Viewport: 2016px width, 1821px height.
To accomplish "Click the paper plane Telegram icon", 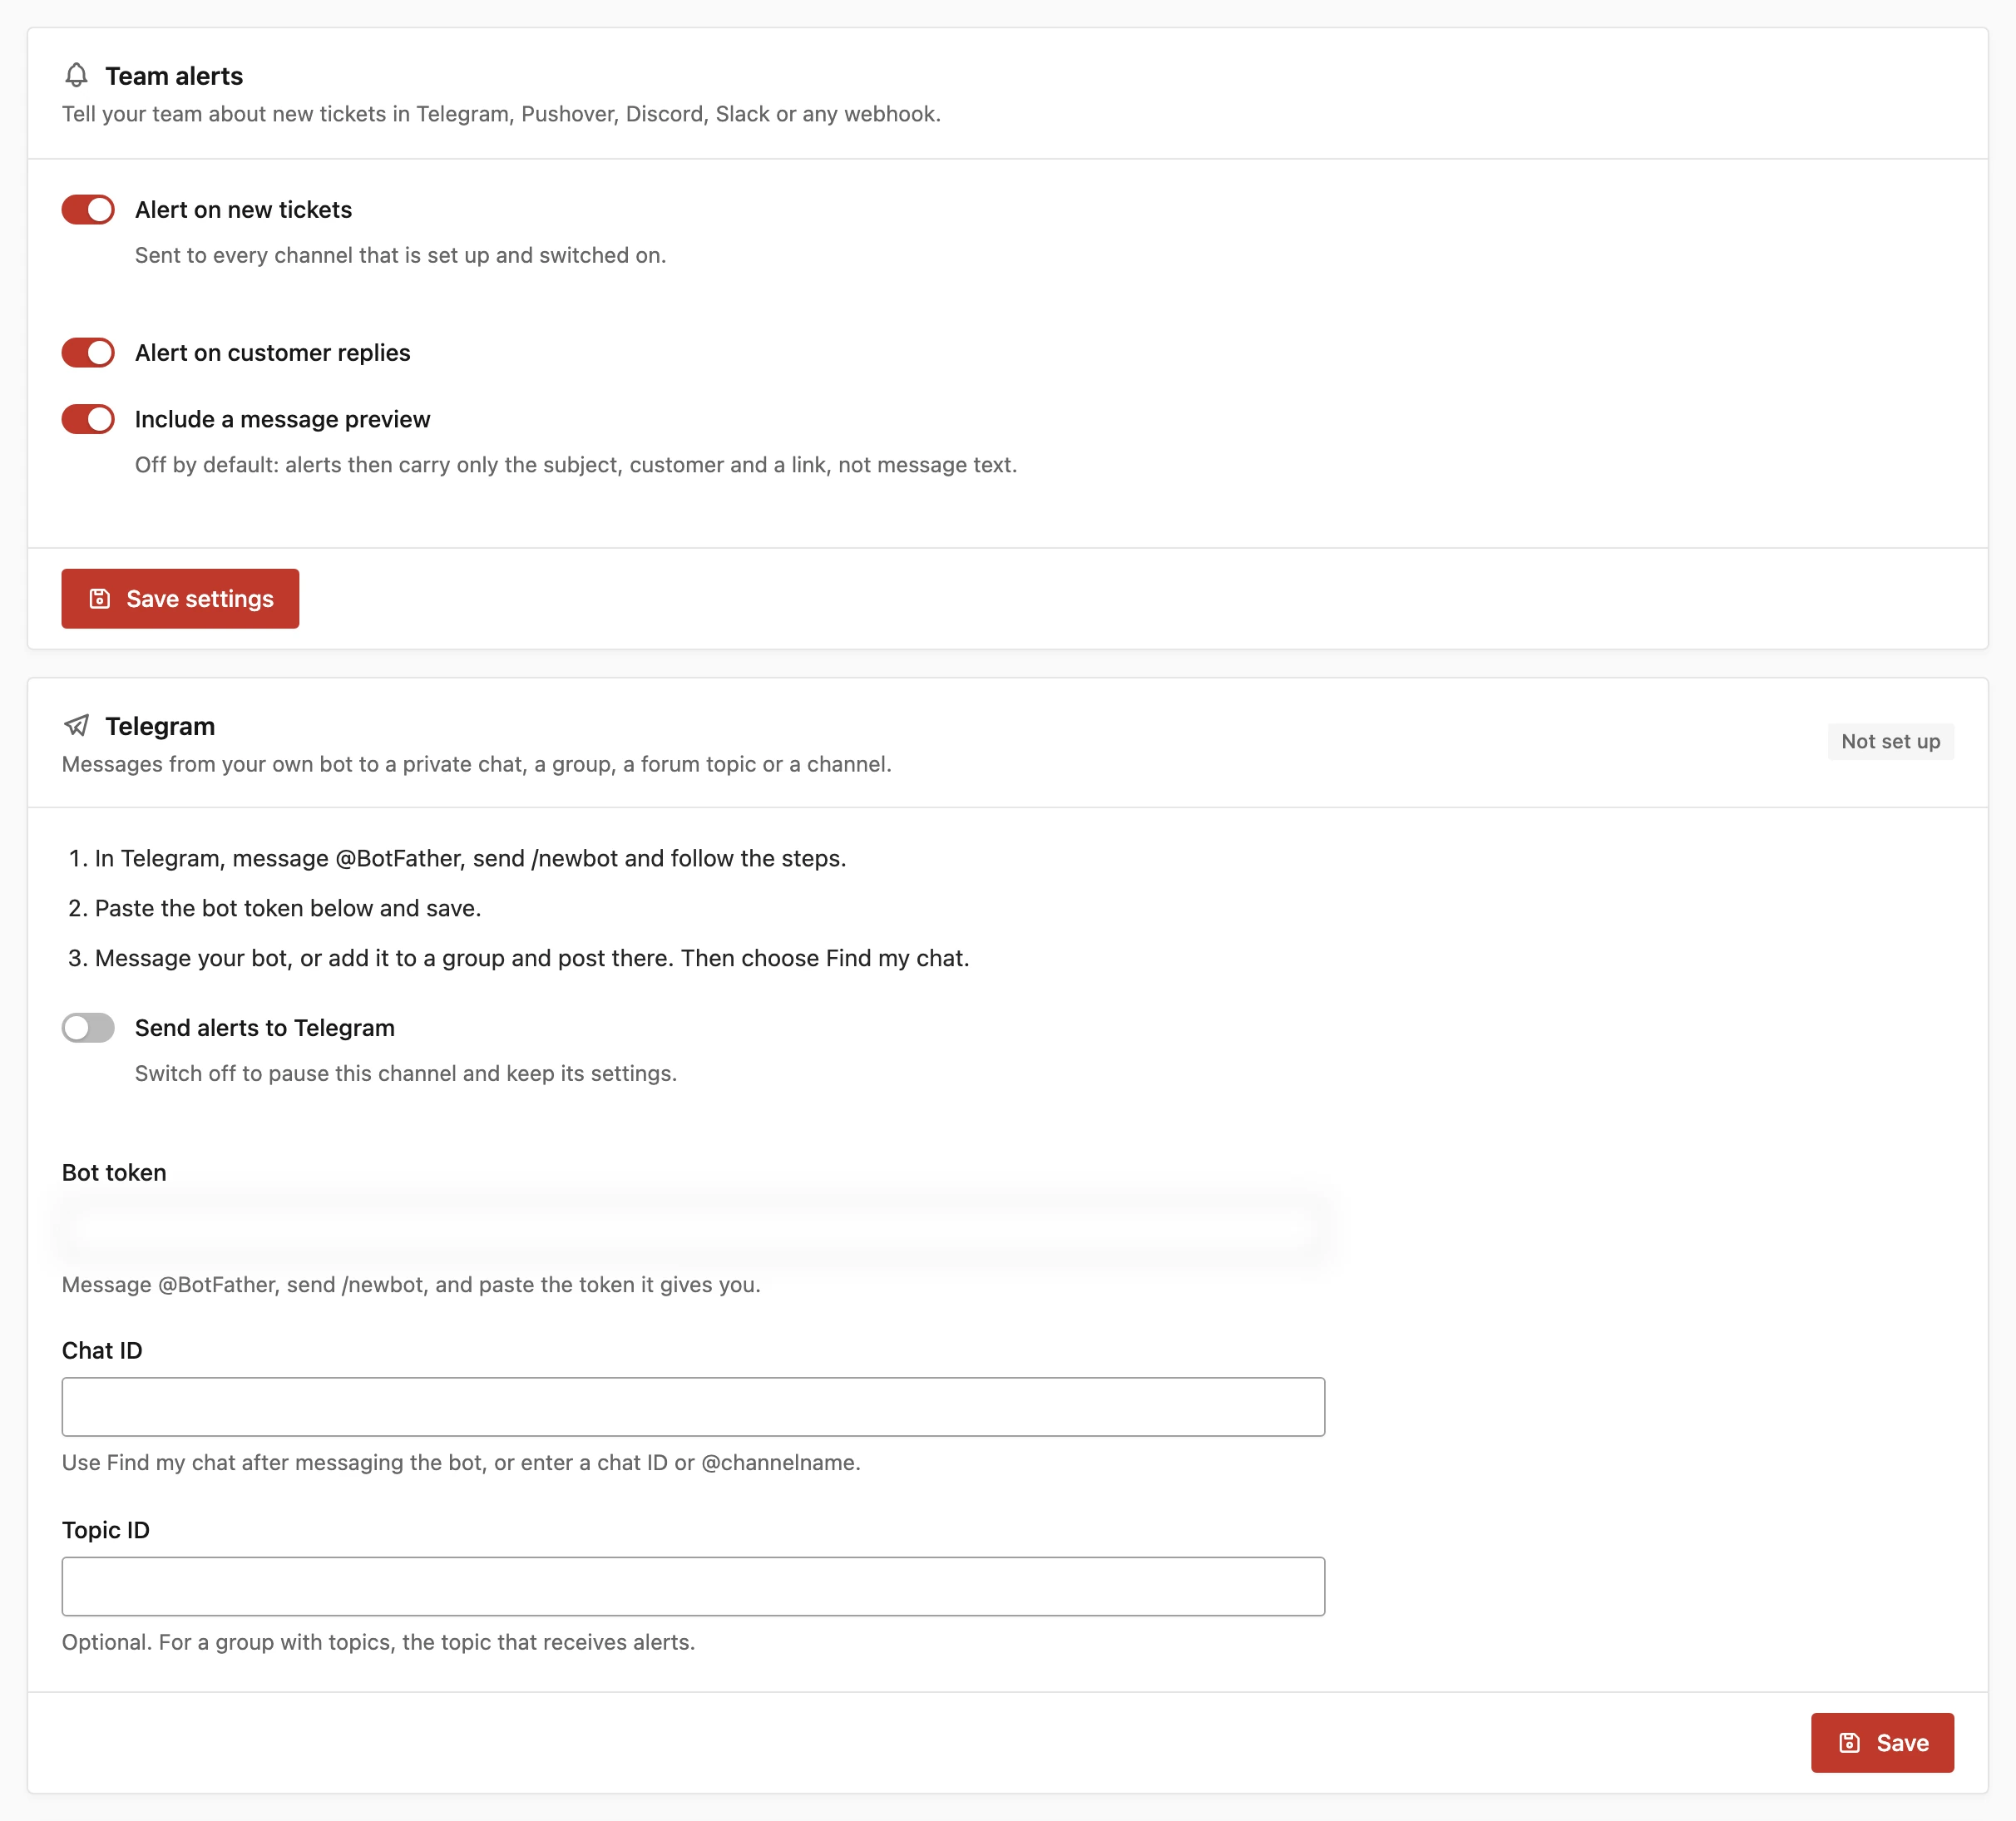I will (76, 725).
